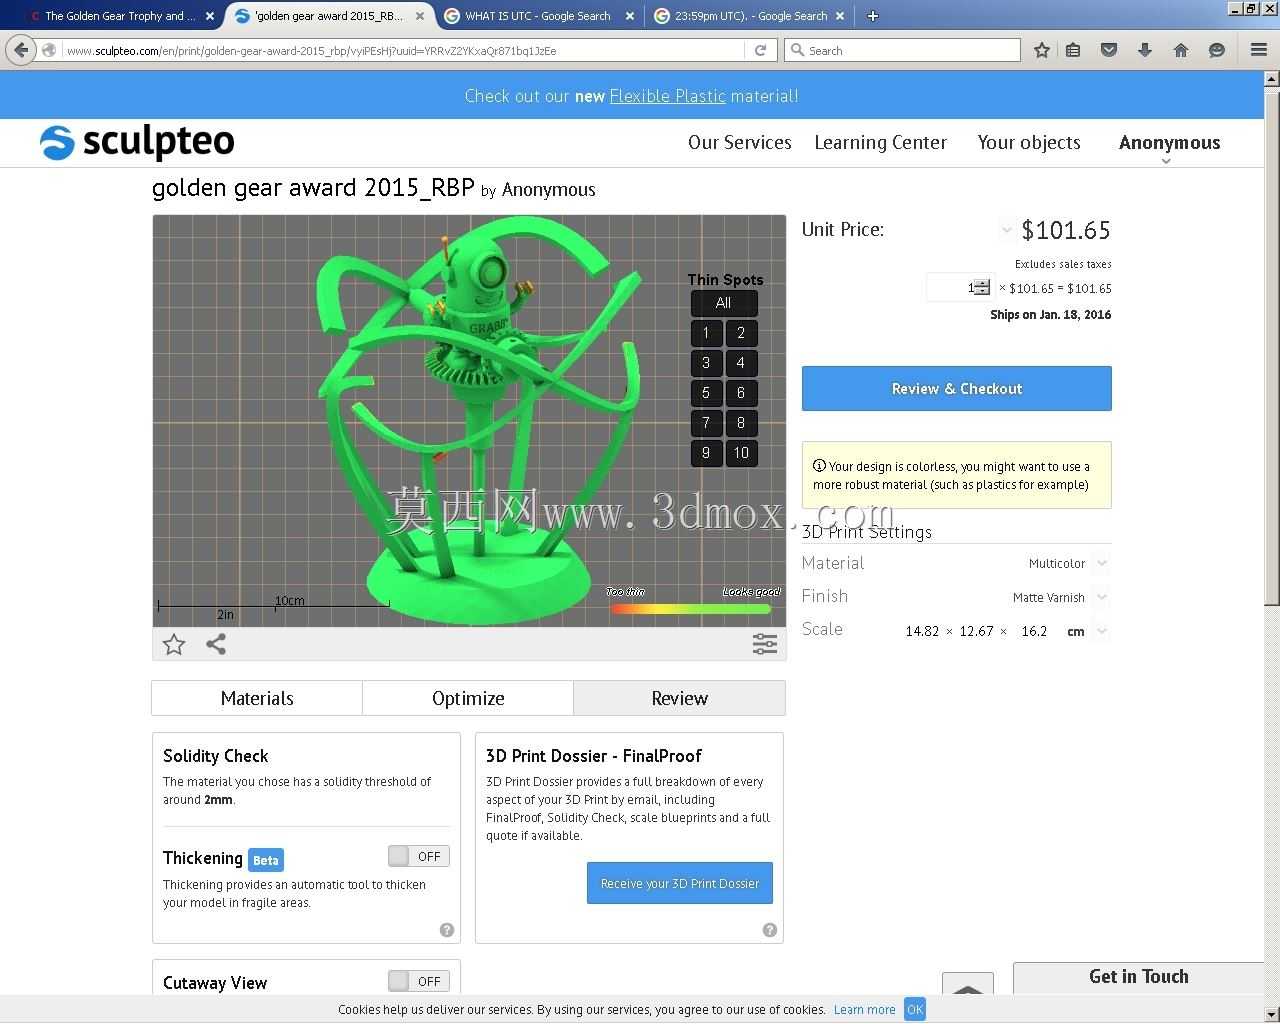Close the 'Golden Gear Trophy' tab

tap(210, 16)
